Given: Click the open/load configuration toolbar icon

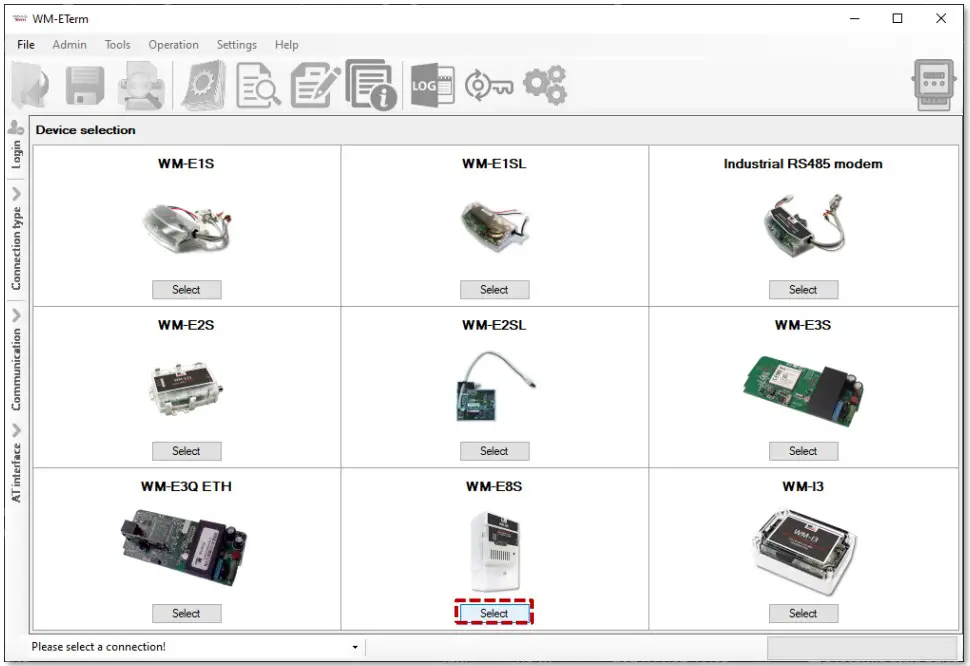Looking at the screenshot, I should [31, 86].
